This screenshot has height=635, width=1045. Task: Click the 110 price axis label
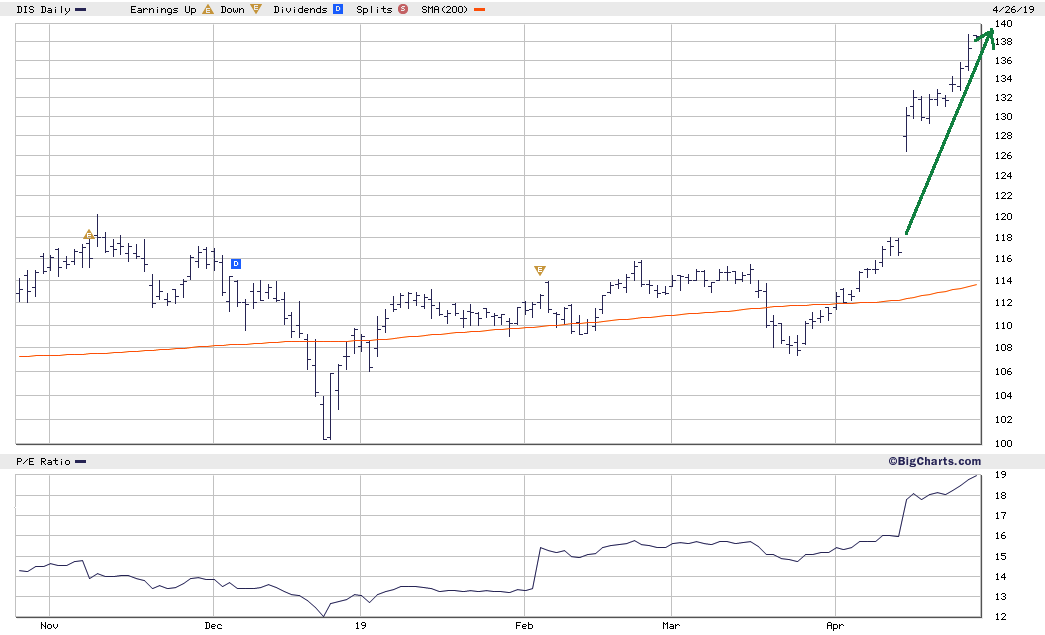[x=1004, y=325]
